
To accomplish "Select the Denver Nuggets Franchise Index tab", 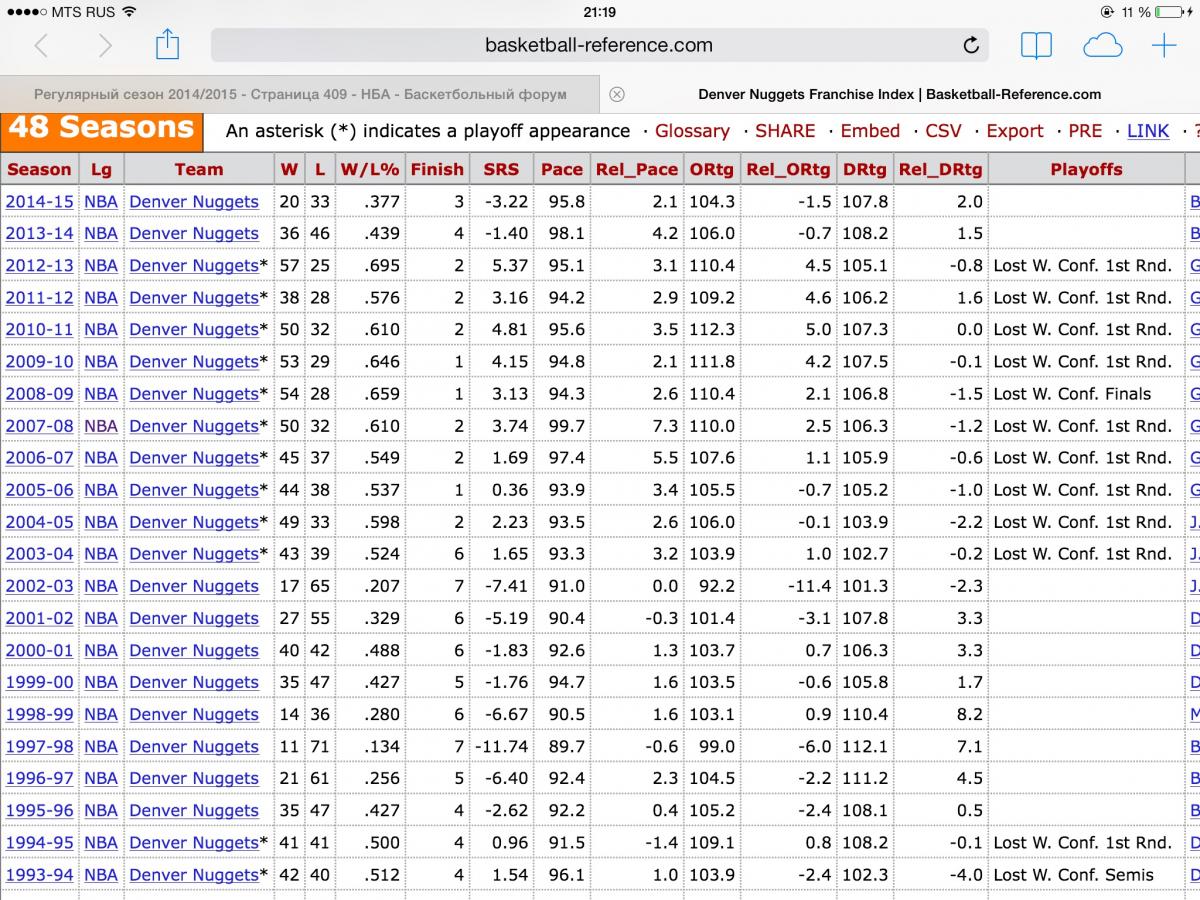I will pos(900,94).
